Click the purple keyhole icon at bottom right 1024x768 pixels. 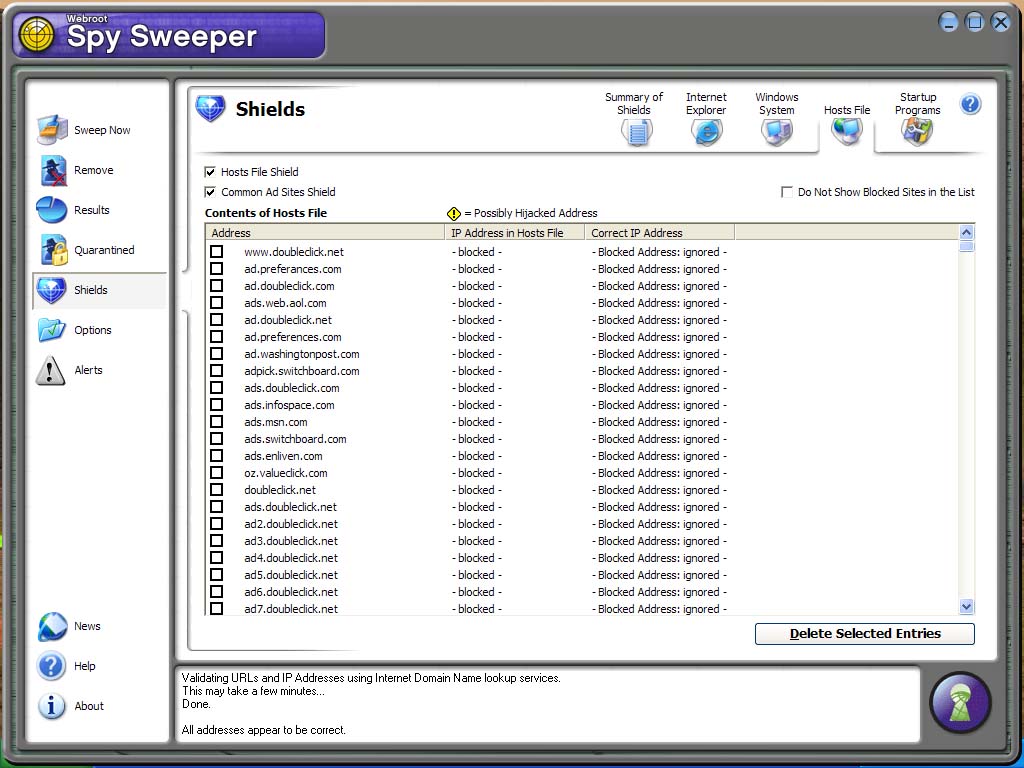click(x=960, y=703)
